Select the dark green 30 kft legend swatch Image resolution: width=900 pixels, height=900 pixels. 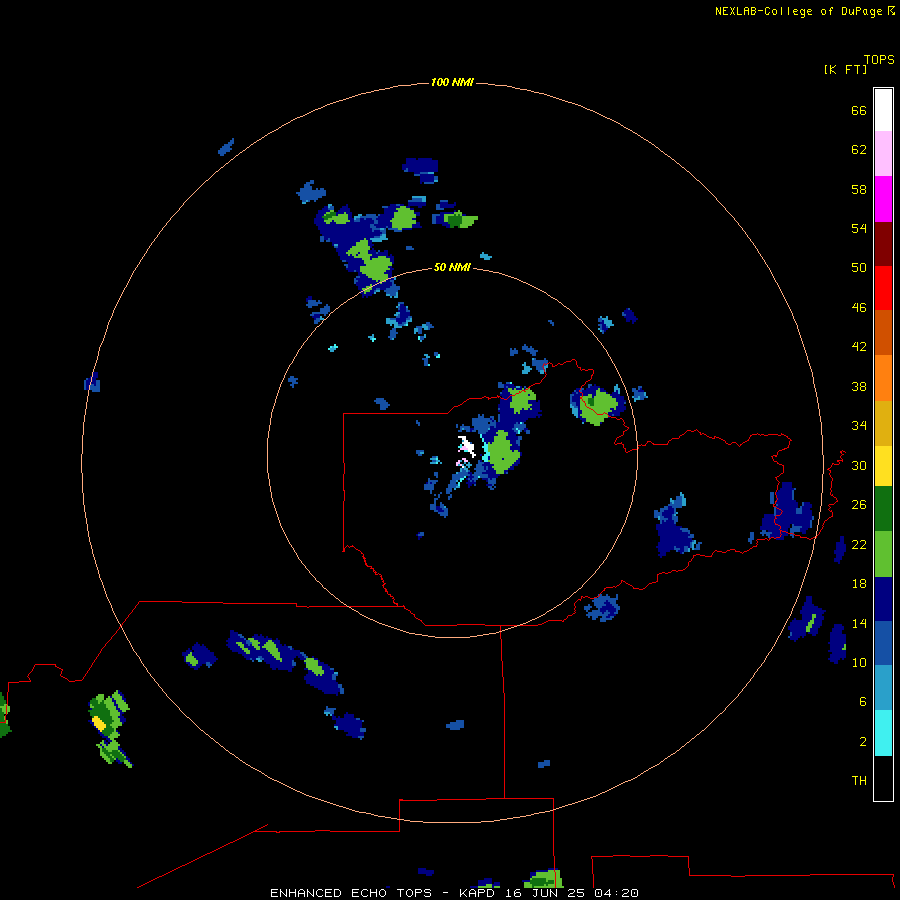pyautogui.click(x=883, y=509)
